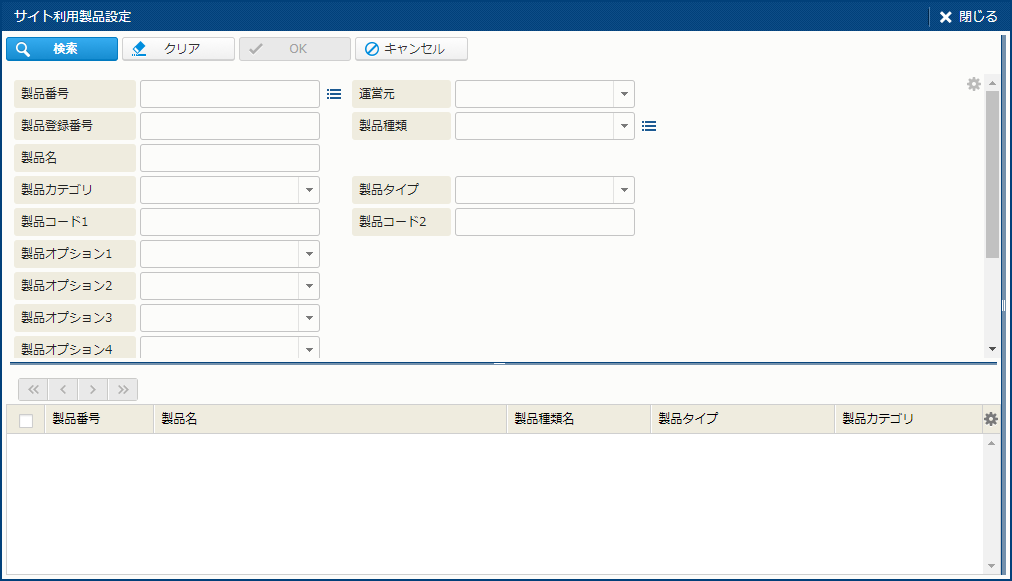Go to first page of results

coord(33,390)
